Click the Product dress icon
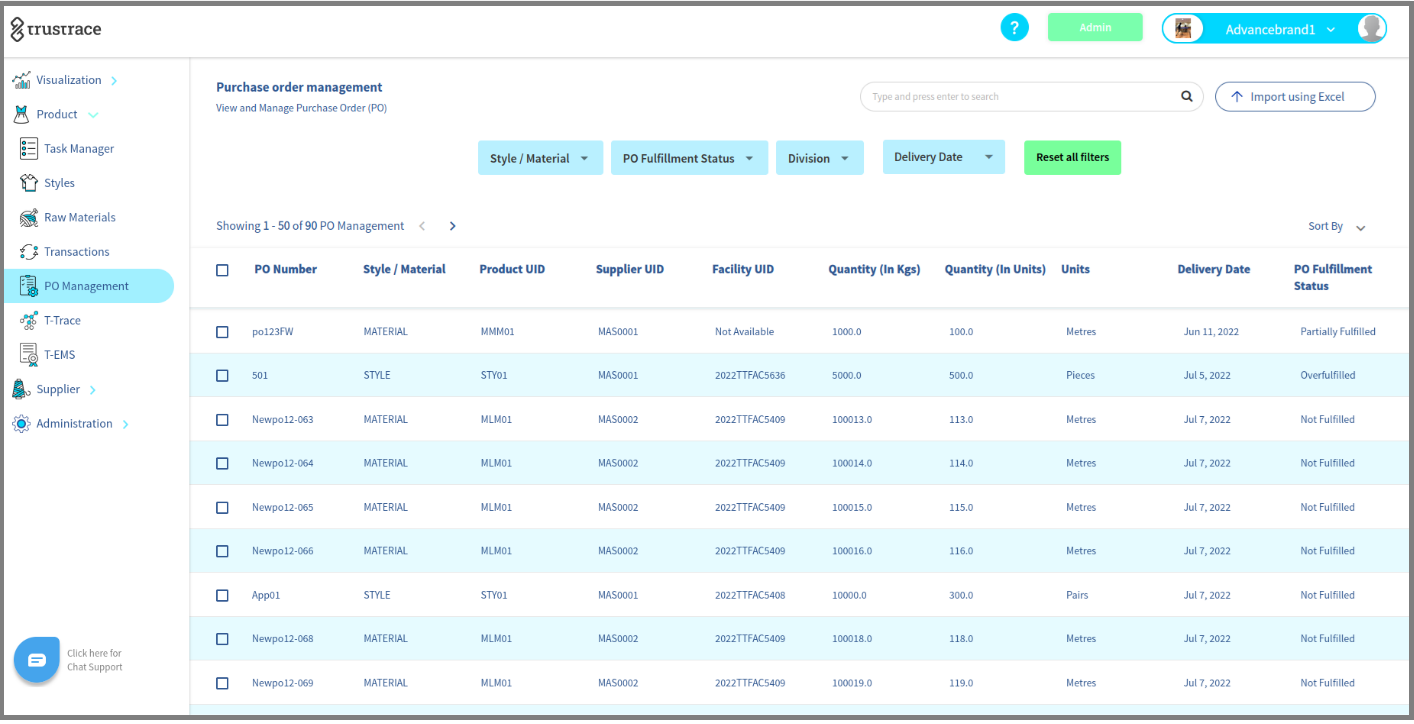 (x=21, y=114)
